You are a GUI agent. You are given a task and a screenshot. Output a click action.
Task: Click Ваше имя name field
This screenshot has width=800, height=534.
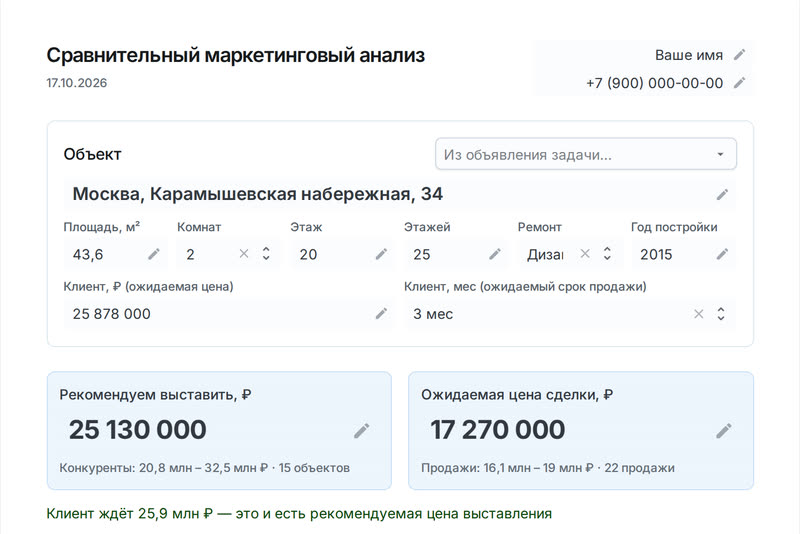click(x=689, y=55)
